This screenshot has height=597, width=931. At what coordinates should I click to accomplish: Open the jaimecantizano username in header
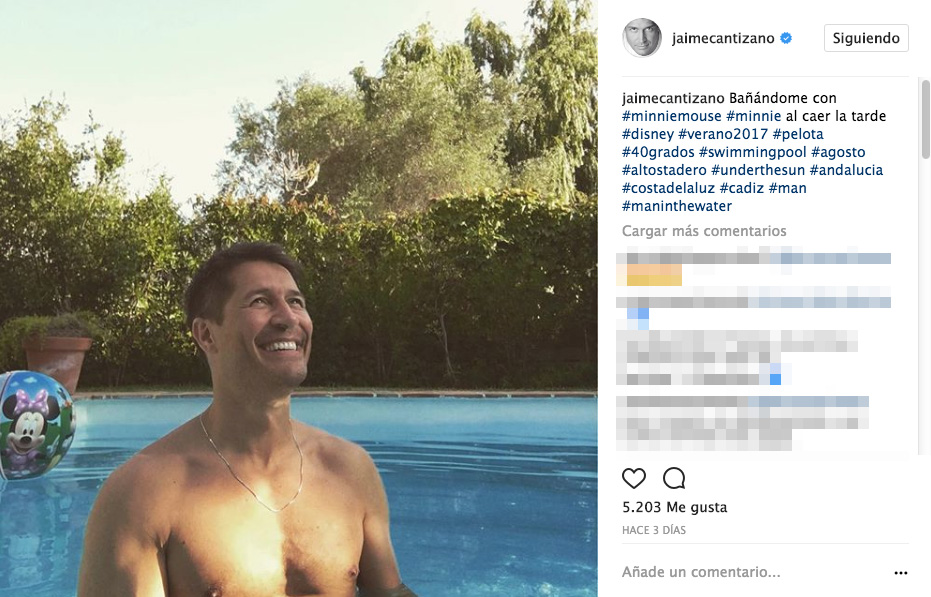[724, 38]
